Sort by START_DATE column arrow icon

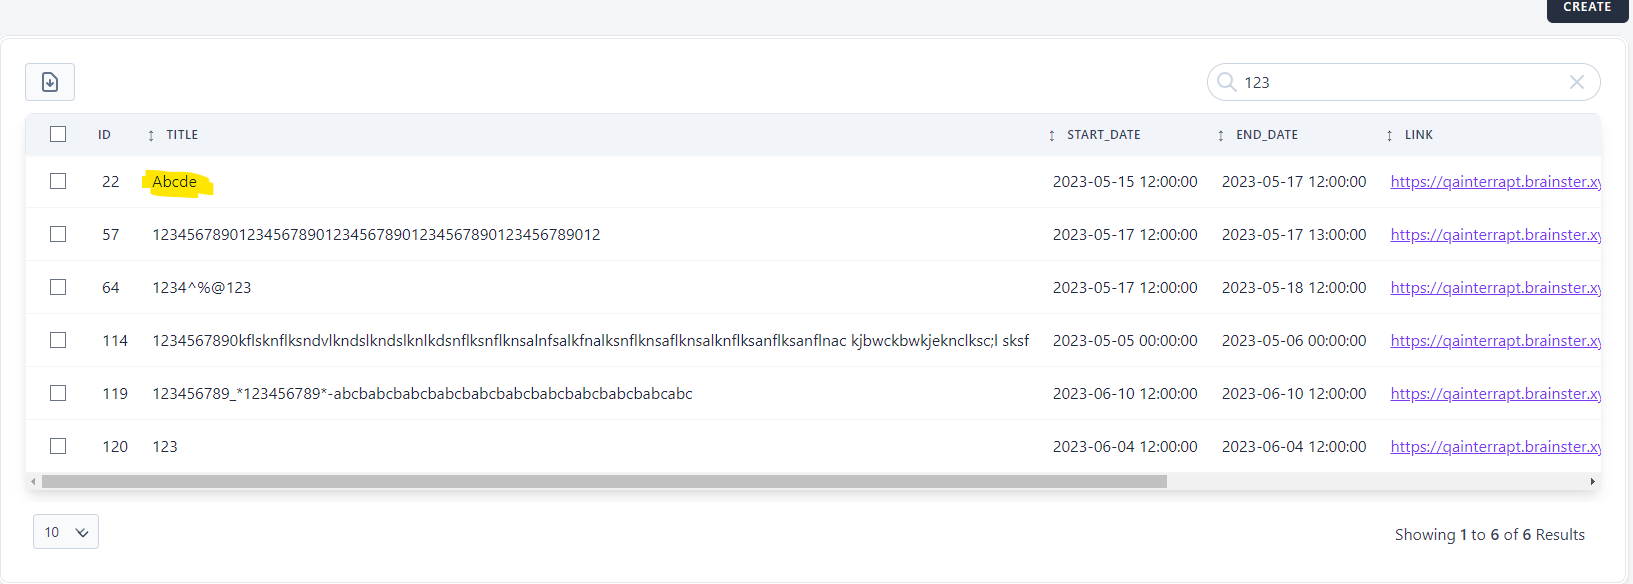(1051, 135)
